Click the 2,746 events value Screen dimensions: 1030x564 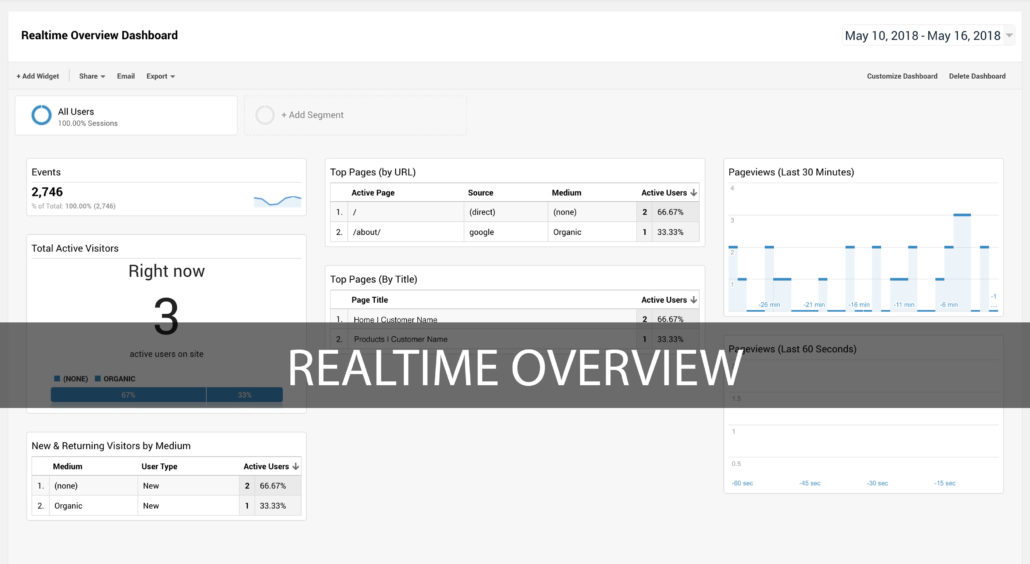click(47, 192)
